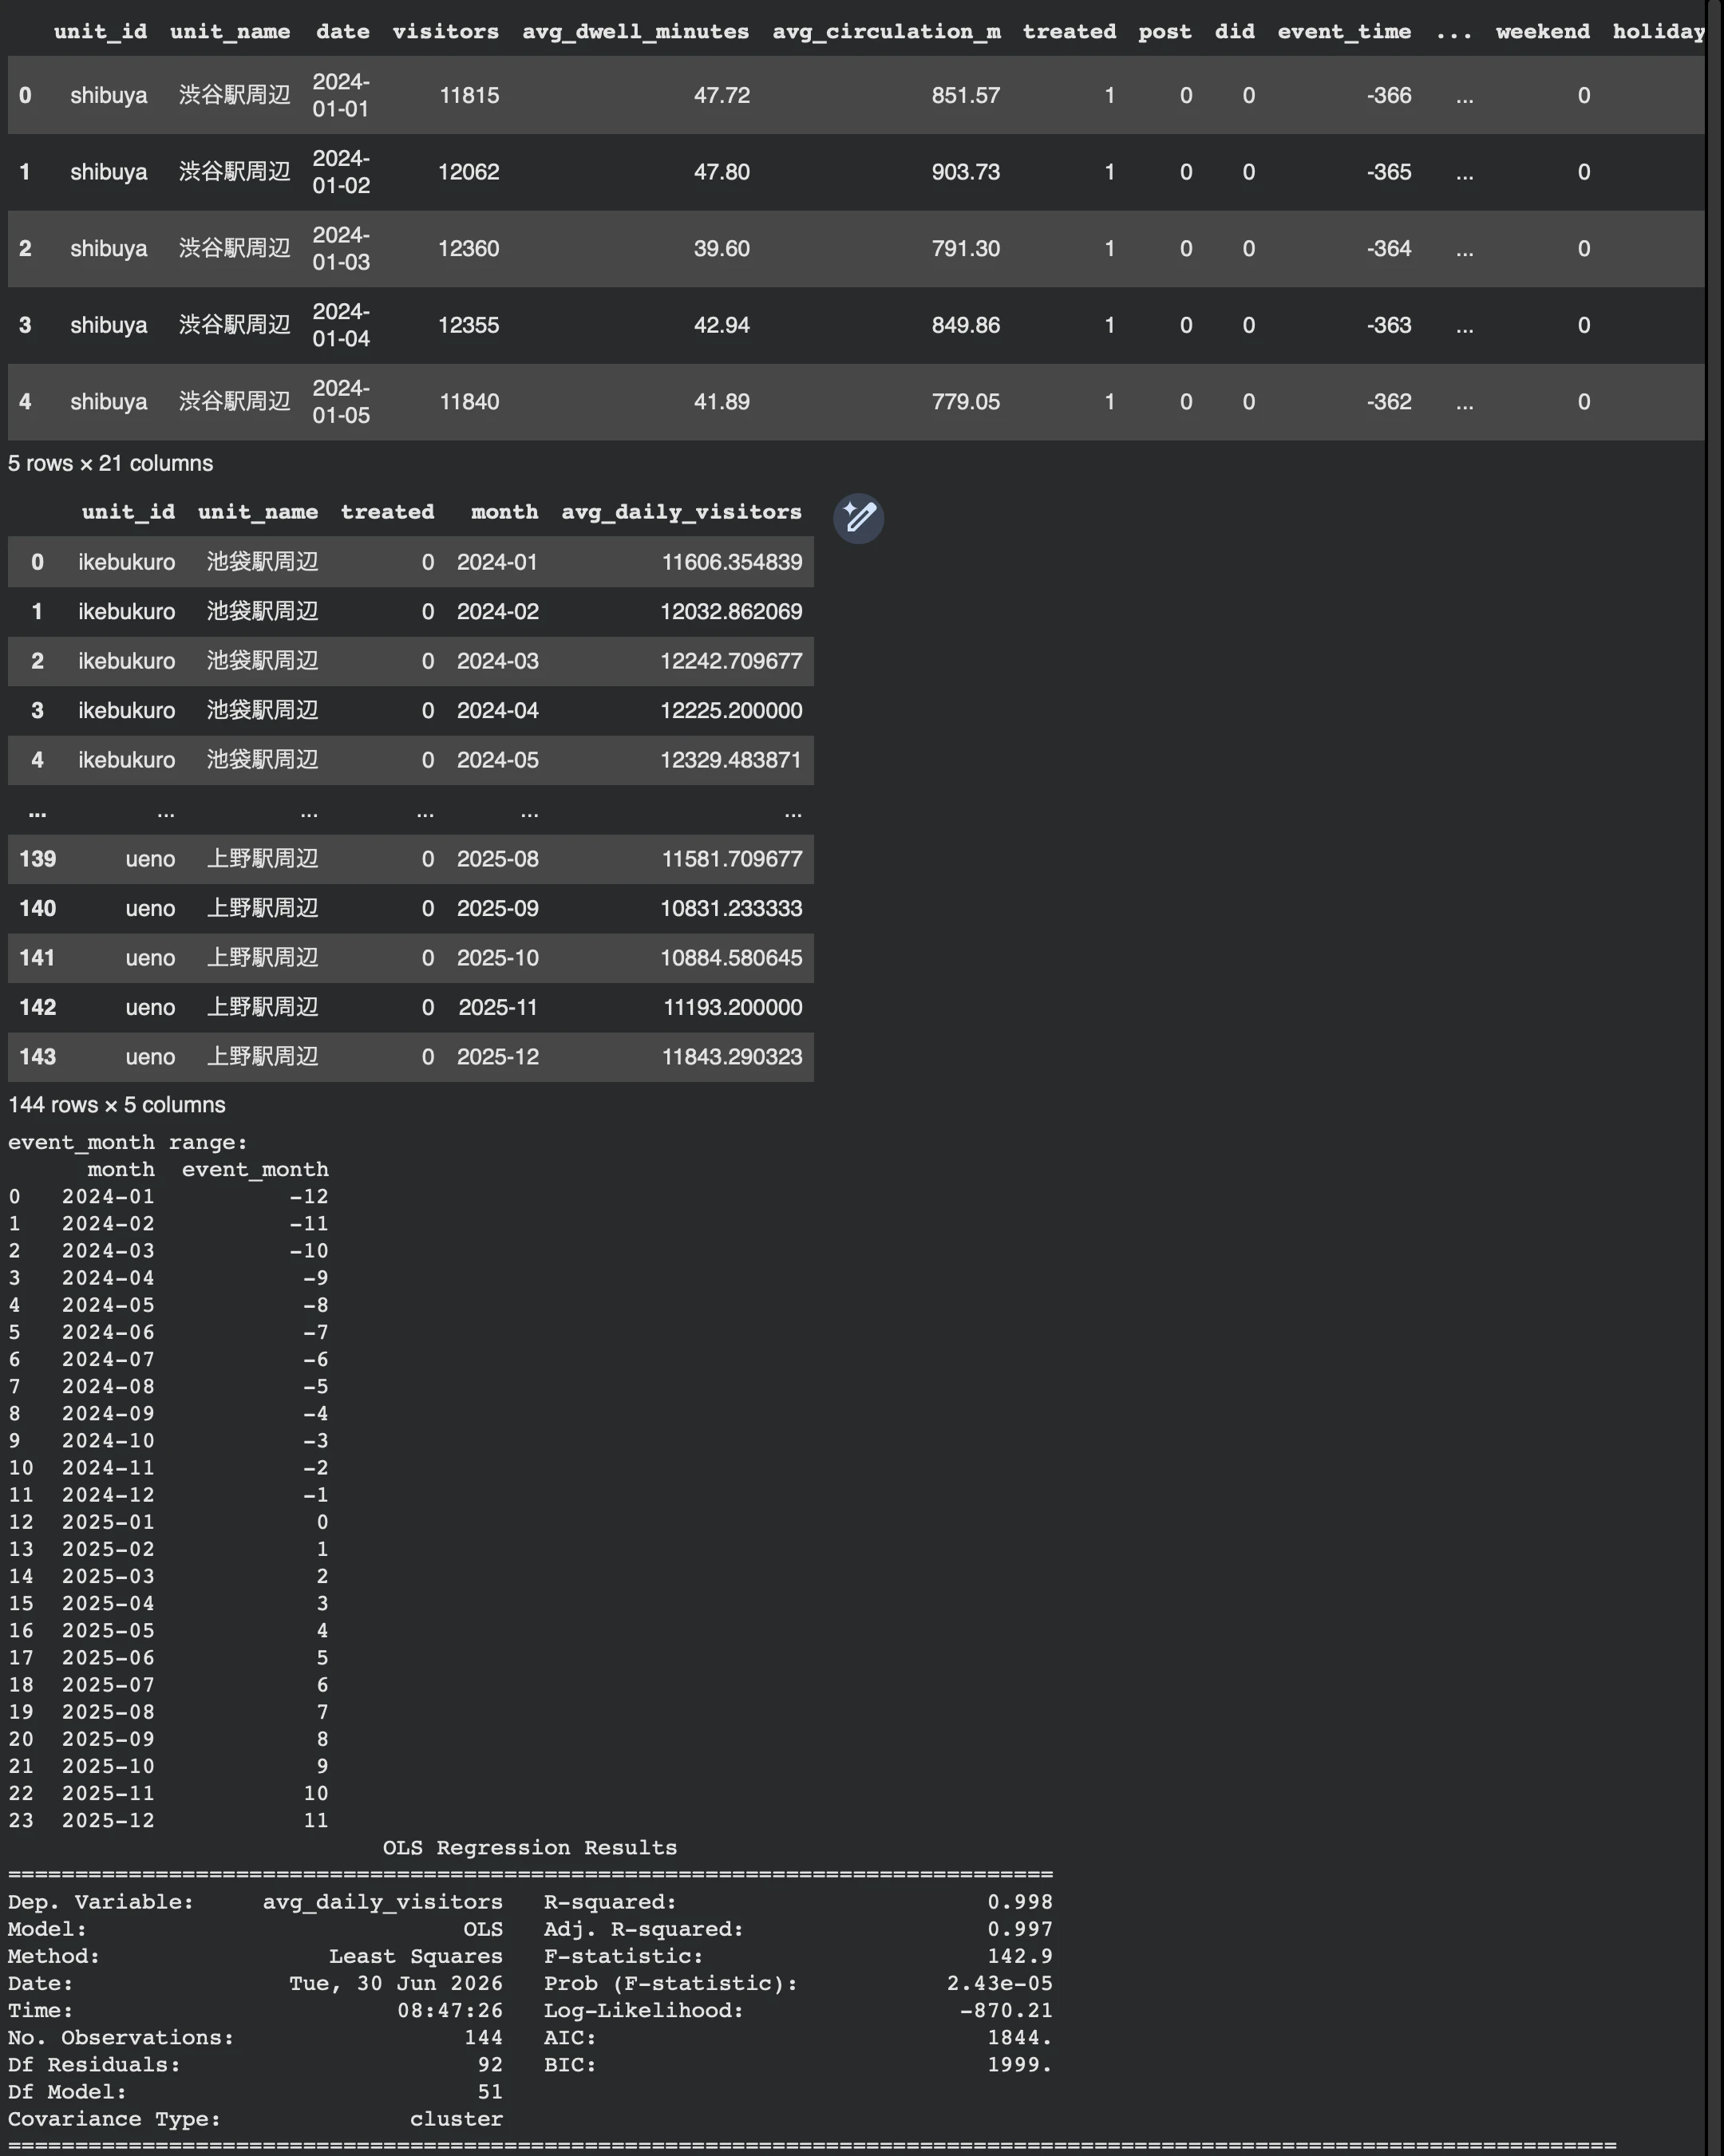Click the visitors column header
Viewport: 1724px width, 2156px height.
tap(445, 31)
